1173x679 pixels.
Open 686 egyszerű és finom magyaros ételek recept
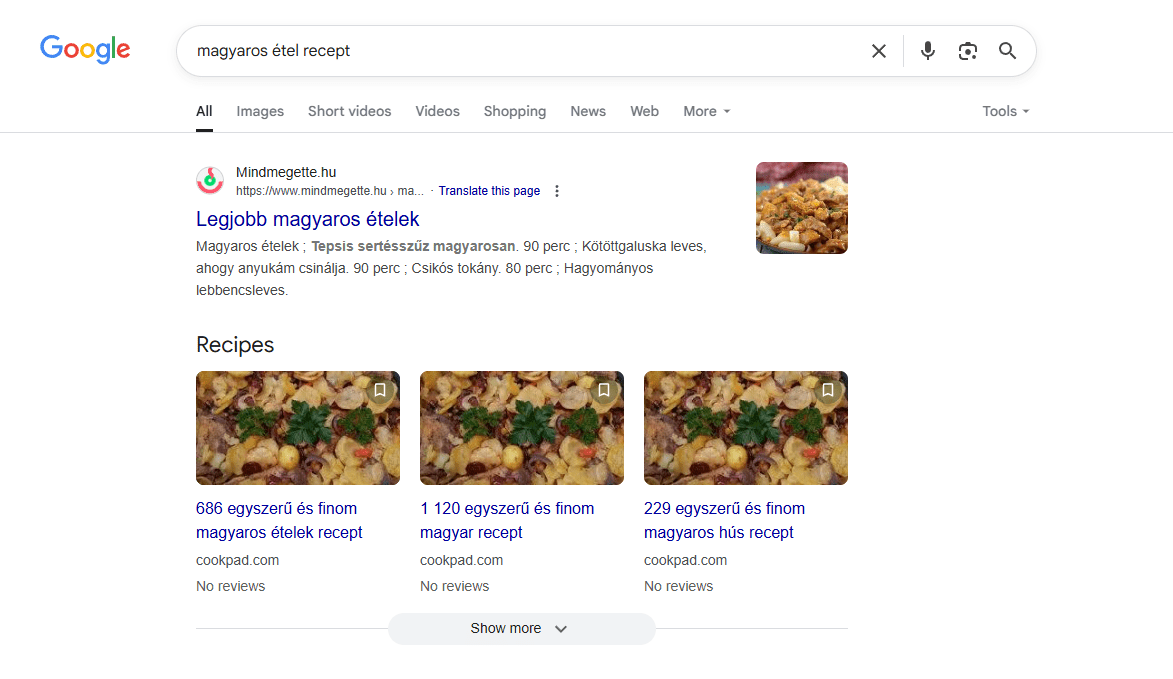279,520
